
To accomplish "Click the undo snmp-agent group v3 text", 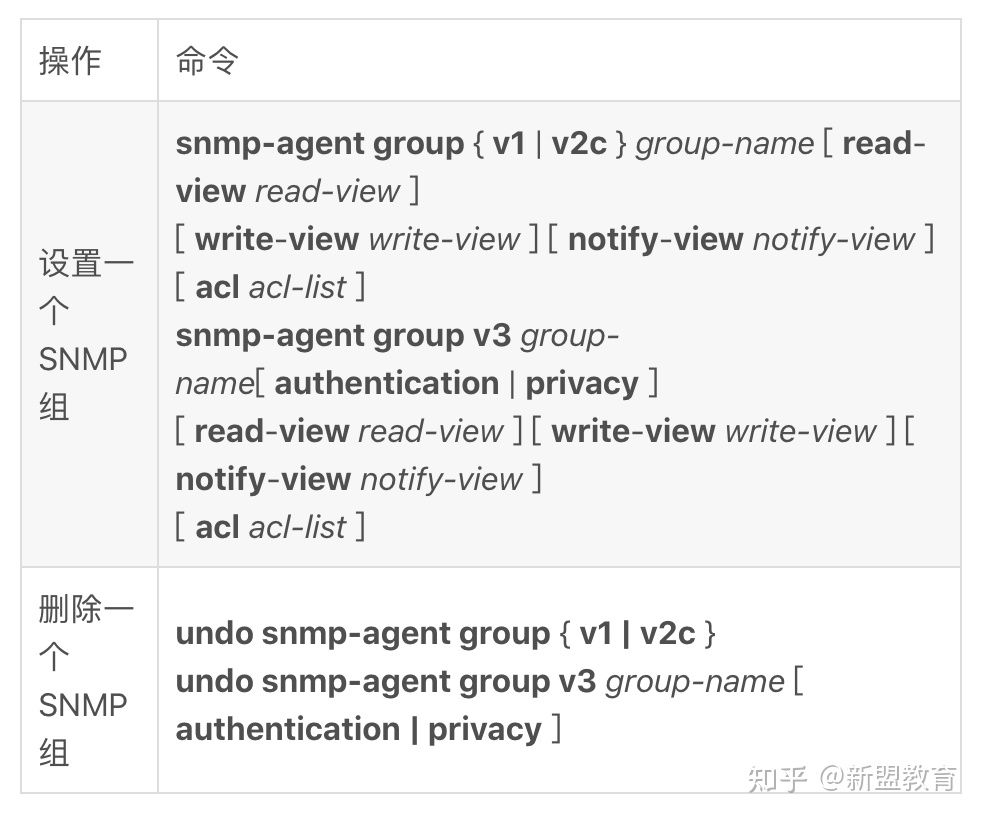I will tap(386, 681).
